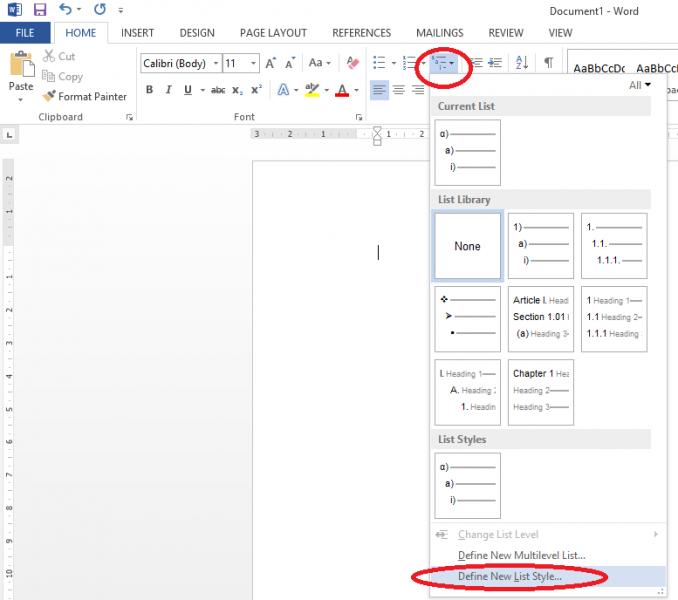
Task: Click the Paste clipboard icon
Action: pos(22,64)
